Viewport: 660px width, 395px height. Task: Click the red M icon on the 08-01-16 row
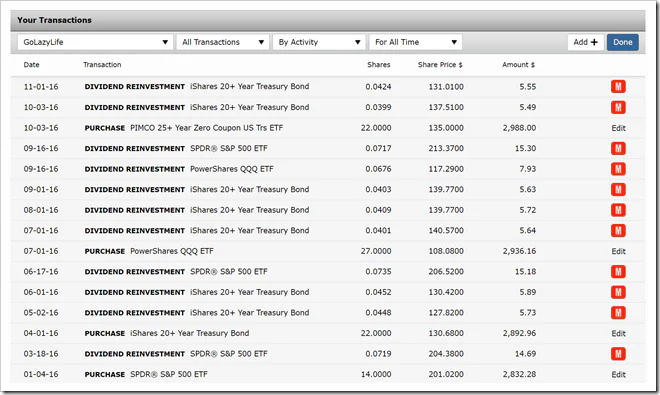coord(618,210)
